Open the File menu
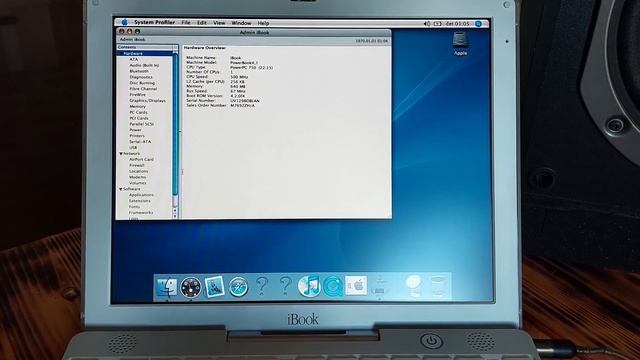 tap(186, 23)
